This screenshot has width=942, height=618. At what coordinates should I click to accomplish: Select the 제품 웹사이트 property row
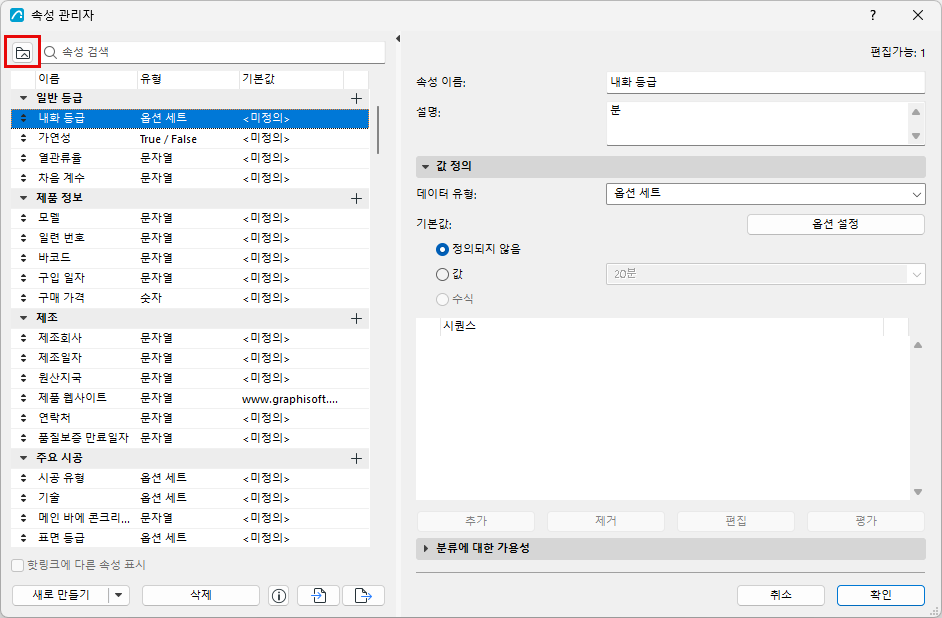point(190,398)
